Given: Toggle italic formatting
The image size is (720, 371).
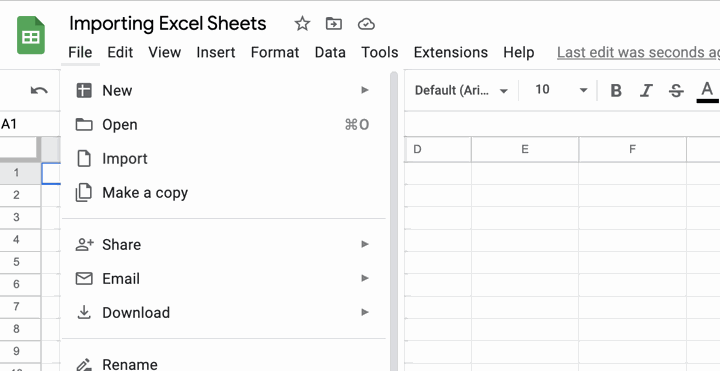Looking at the screenshot, I should pyautogui.click(x=646, y=91).
